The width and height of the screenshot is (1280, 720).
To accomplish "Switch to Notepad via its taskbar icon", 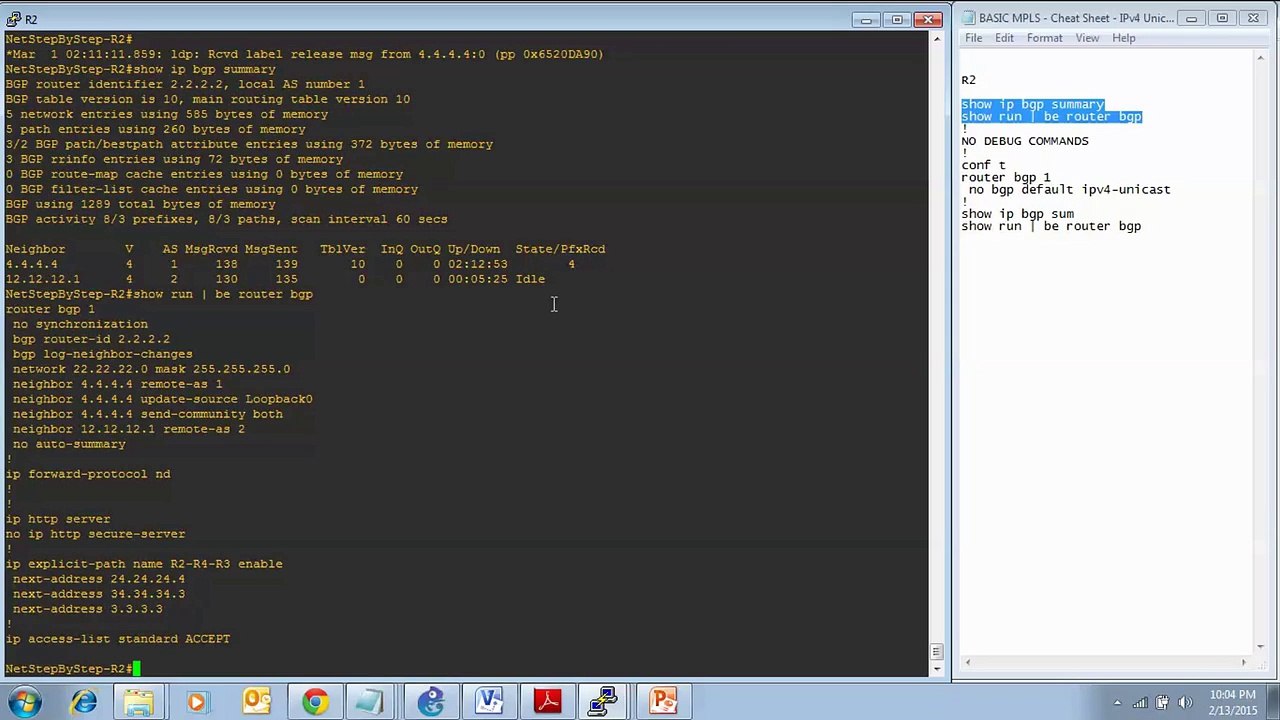I will (370, 702).
